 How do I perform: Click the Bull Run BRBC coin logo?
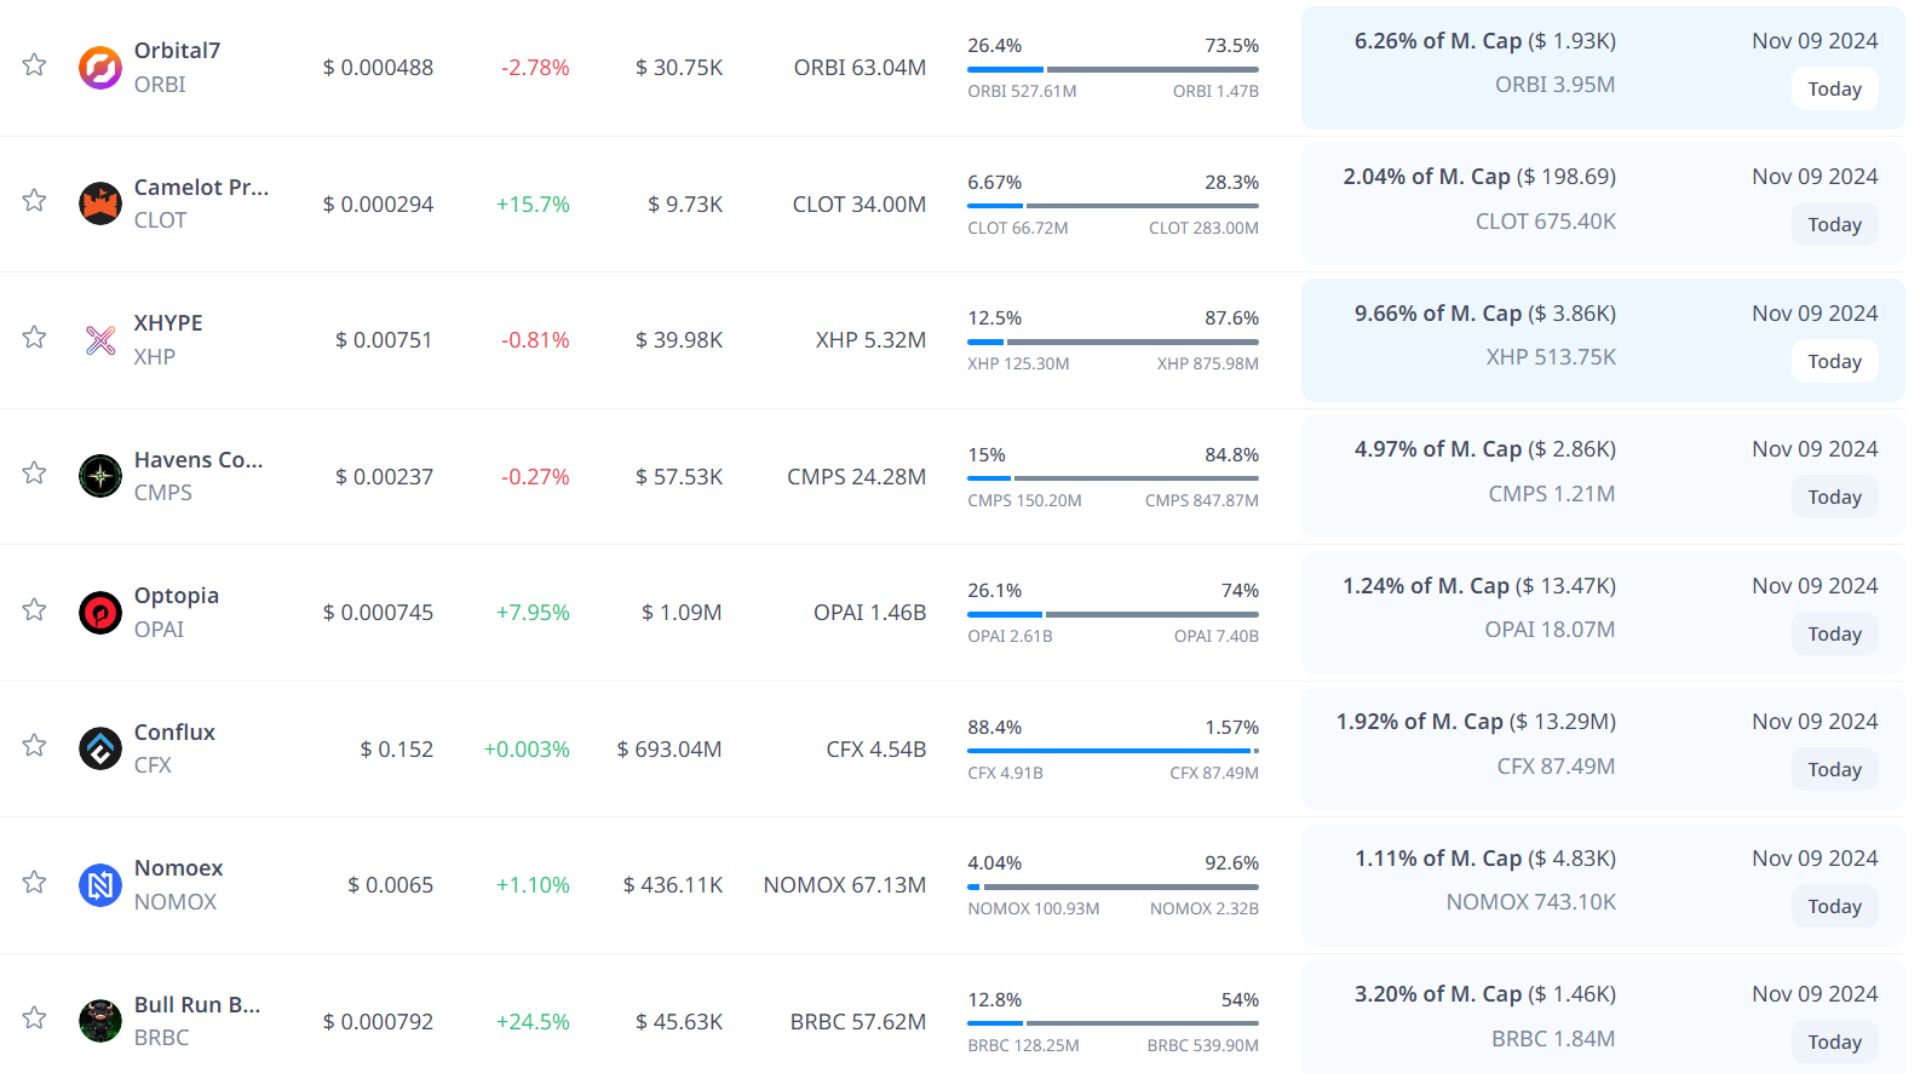(x=100, y=1021)
